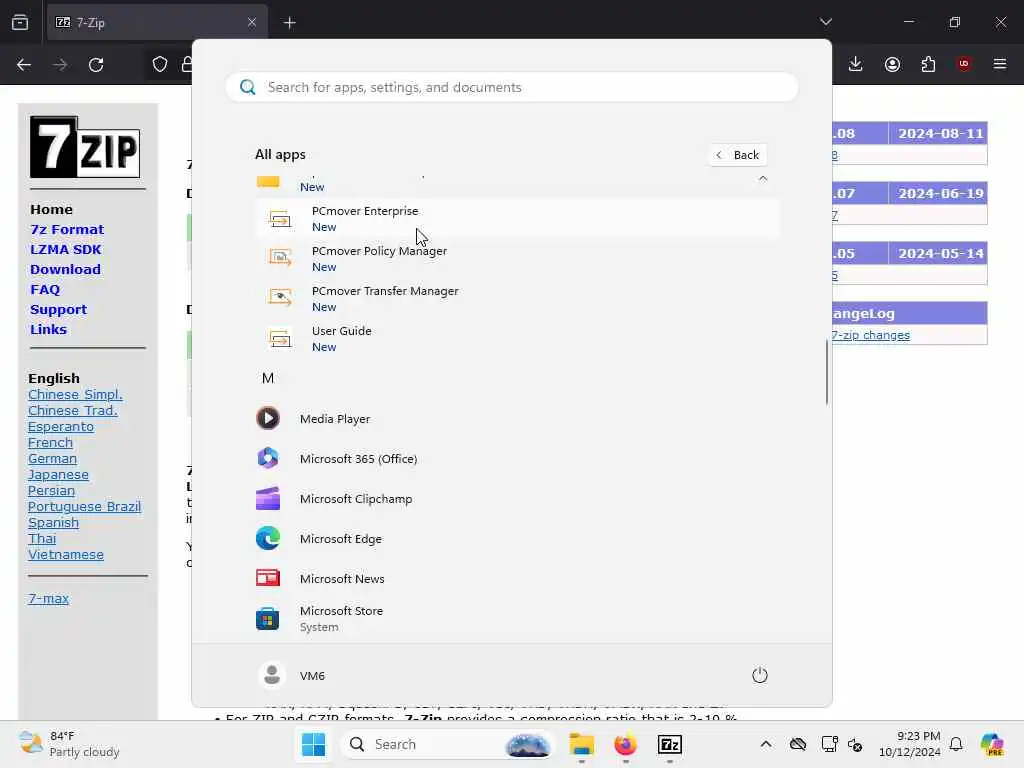
Task: Open weather widget showing 84°F
Action: (x=69, y=744)
